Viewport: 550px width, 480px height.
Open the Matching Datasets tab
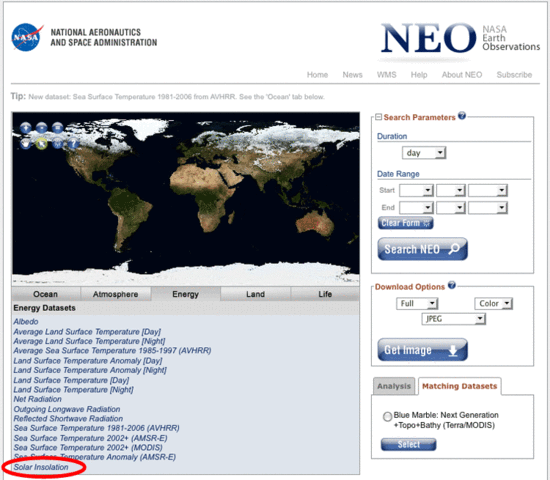pyautogui.click(x=460, y=386)
